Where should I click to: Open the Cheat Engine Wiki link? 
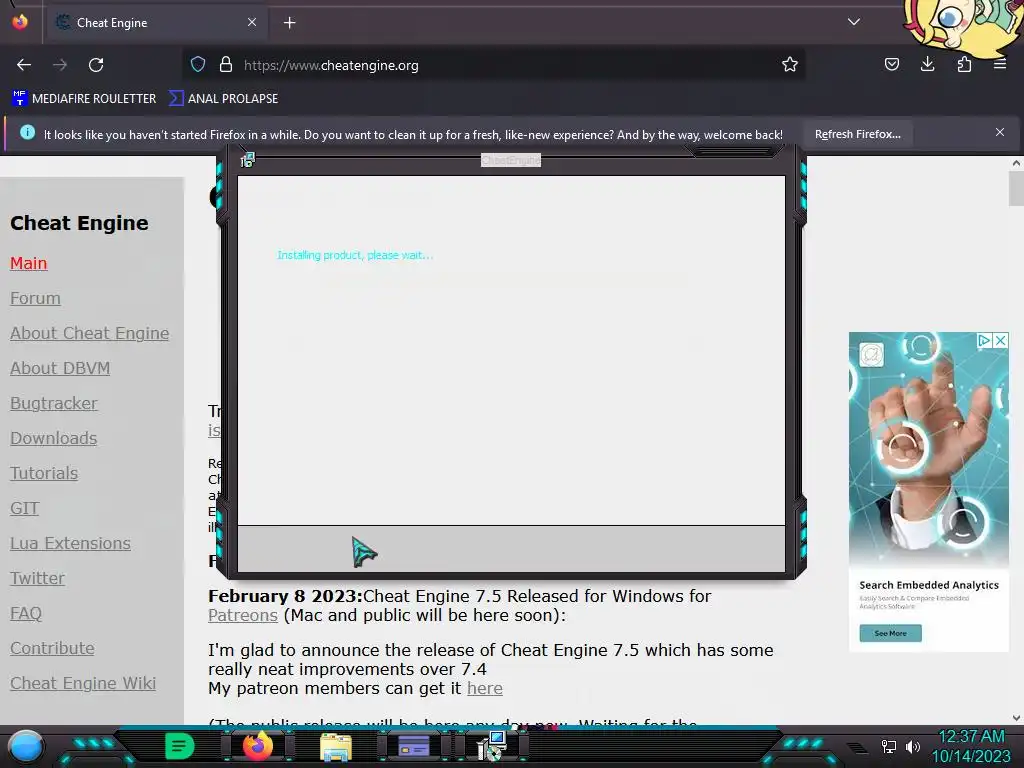click(83, 683)
